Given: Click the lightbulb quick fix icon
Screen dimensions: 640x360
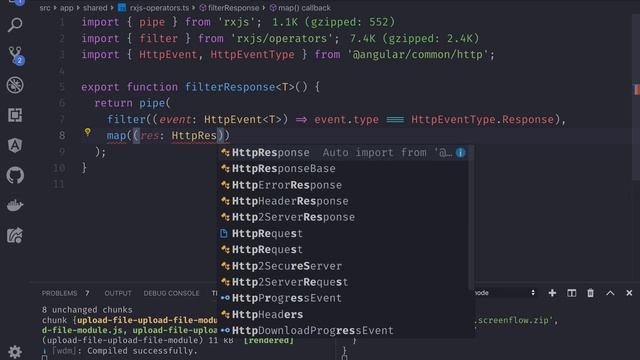Looking at the screenshot, I should click(87, 132).
